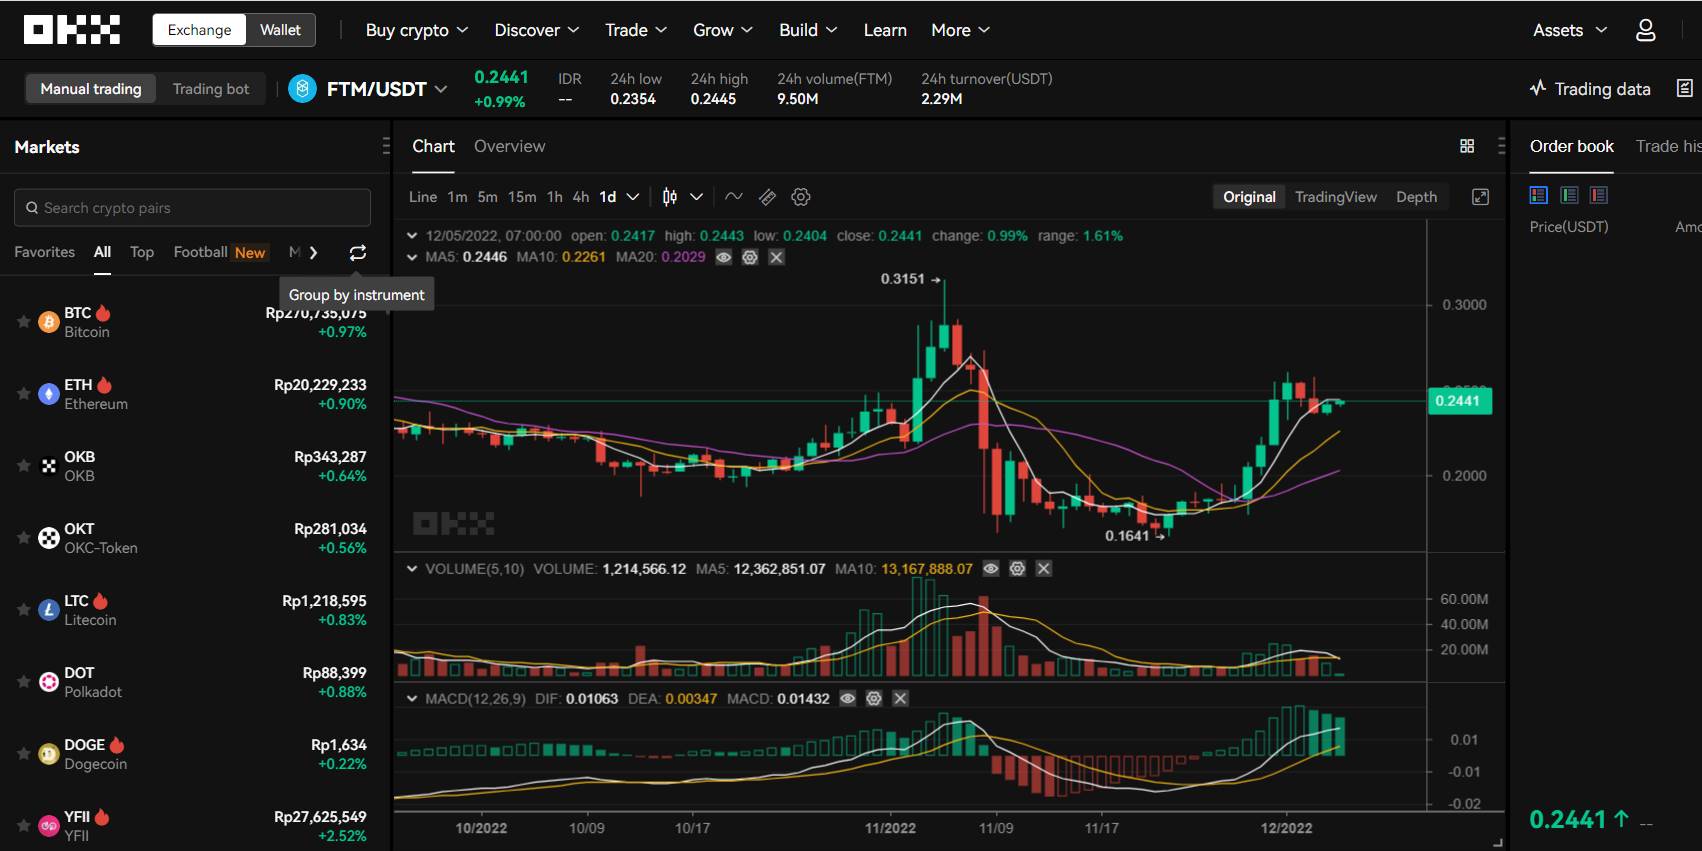The height and width of the screenshot is (851, 1702).
Task: Switch chart to Original view
Action: [1249, 197]
